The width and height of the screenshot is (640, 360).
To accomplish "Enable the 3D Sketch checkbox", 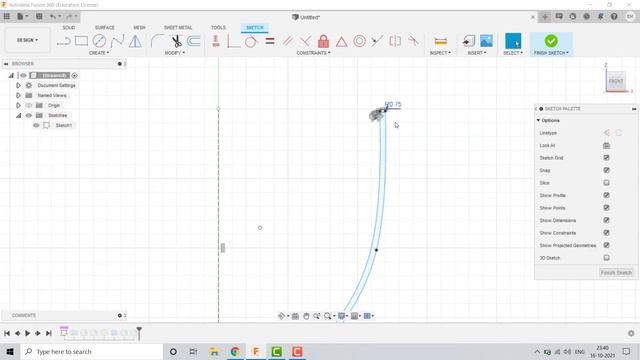I will [x=607, y=258].
